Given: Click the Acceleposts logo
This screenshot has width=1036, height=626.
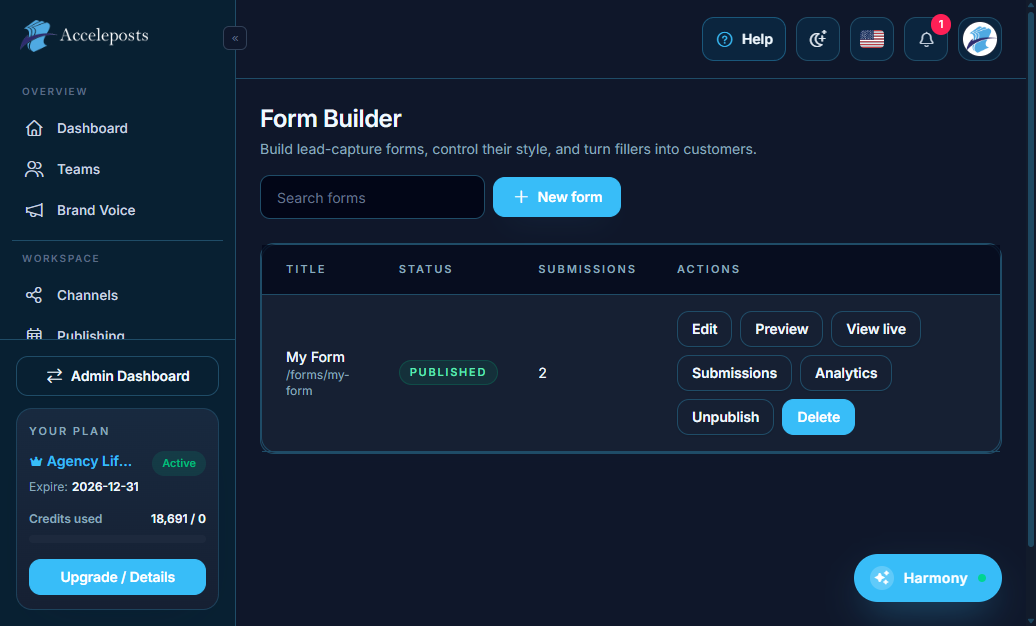Looking at the screenshot, I should point(85,36).
